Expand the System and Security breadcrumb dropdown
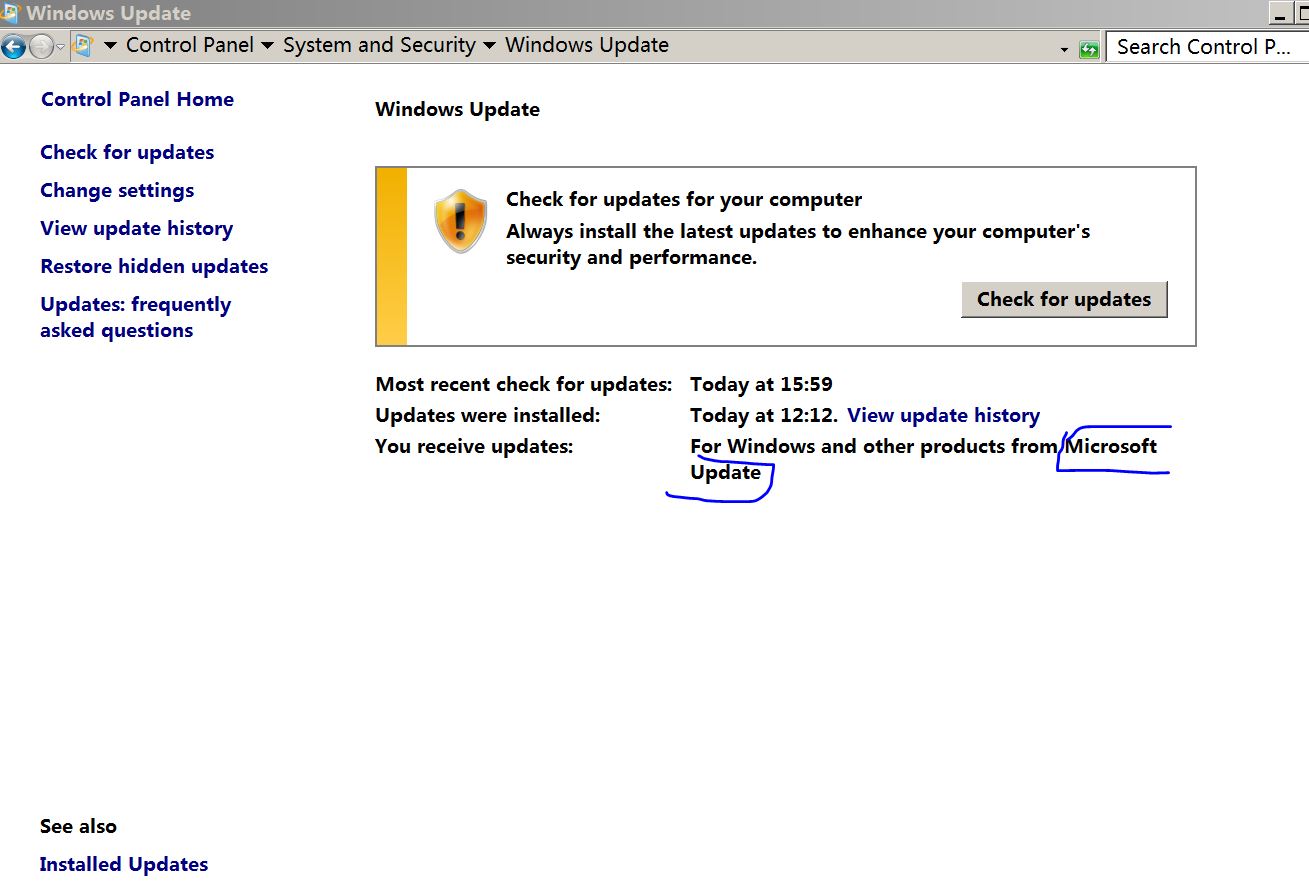 (489, 46)
